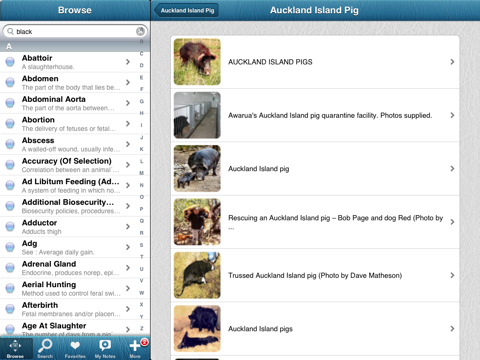This screenshot has width=480, height=360.
Task: Jump to letter Z in the index
Action: (x=141, y=328)
